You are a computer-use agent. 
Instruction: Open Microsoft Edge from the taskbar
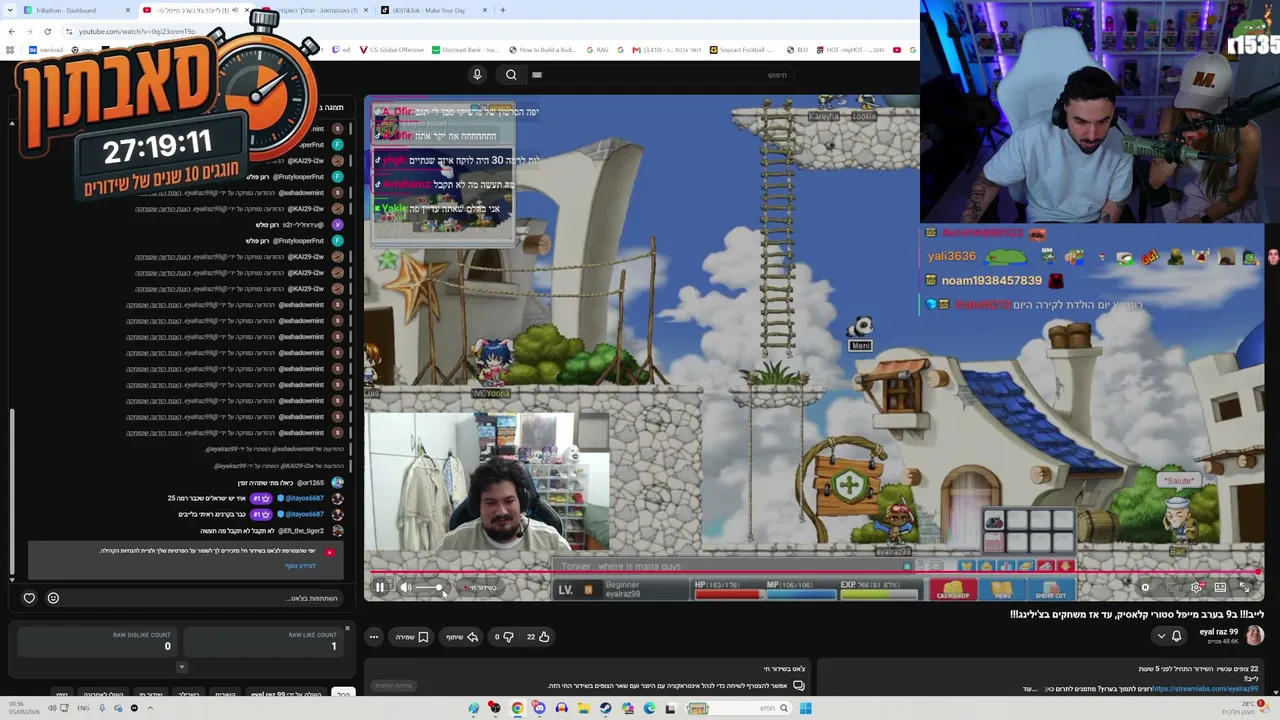pos(649,708)
